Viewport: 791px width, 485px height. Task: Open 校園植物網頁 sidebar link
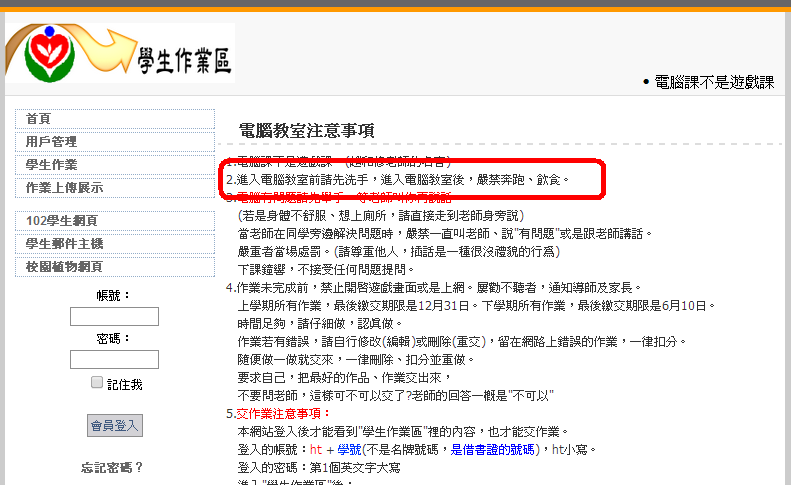(64, 266)
